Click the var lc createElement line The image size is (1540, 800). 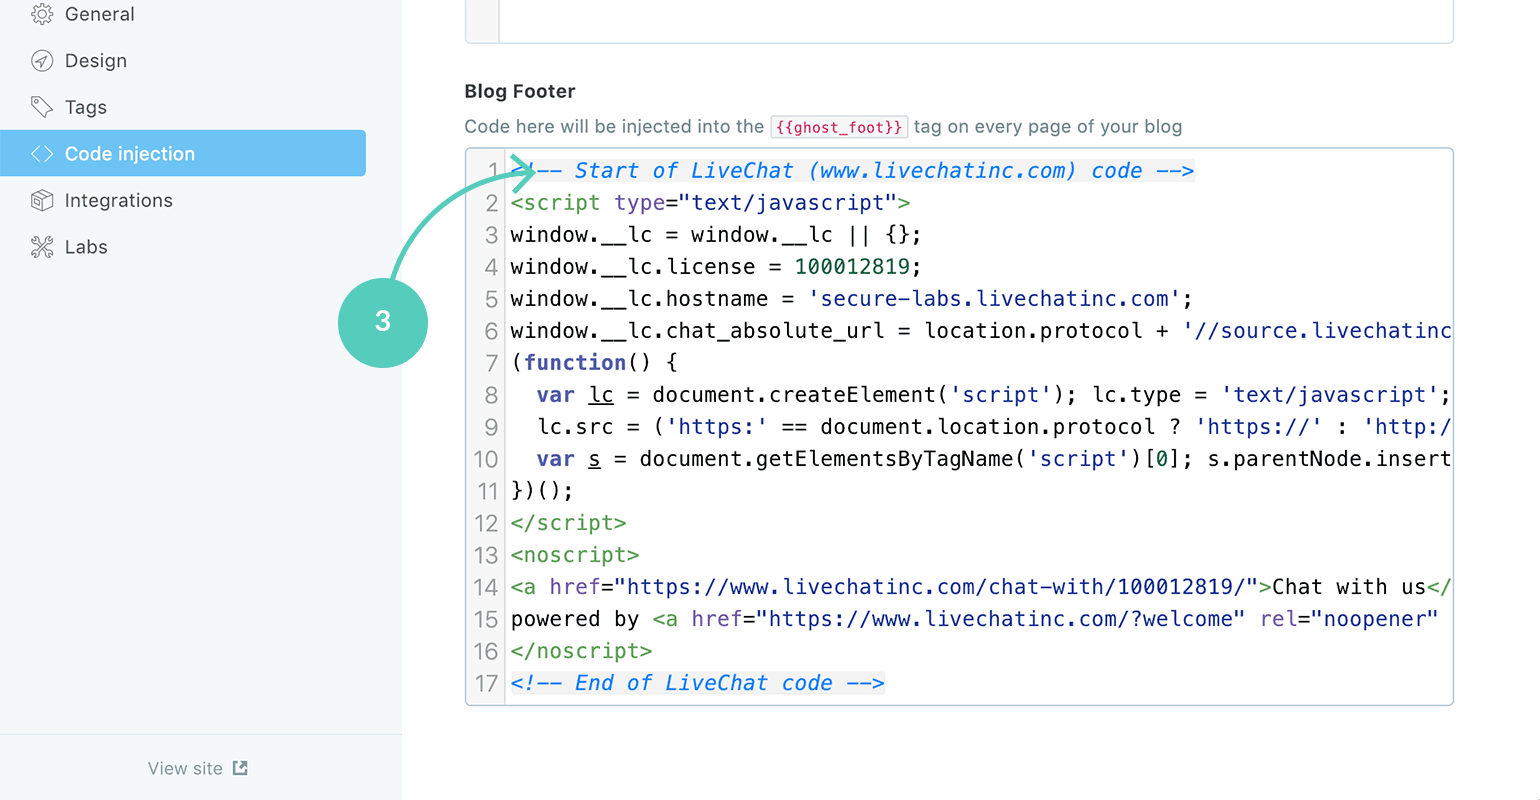pos(993,395)
